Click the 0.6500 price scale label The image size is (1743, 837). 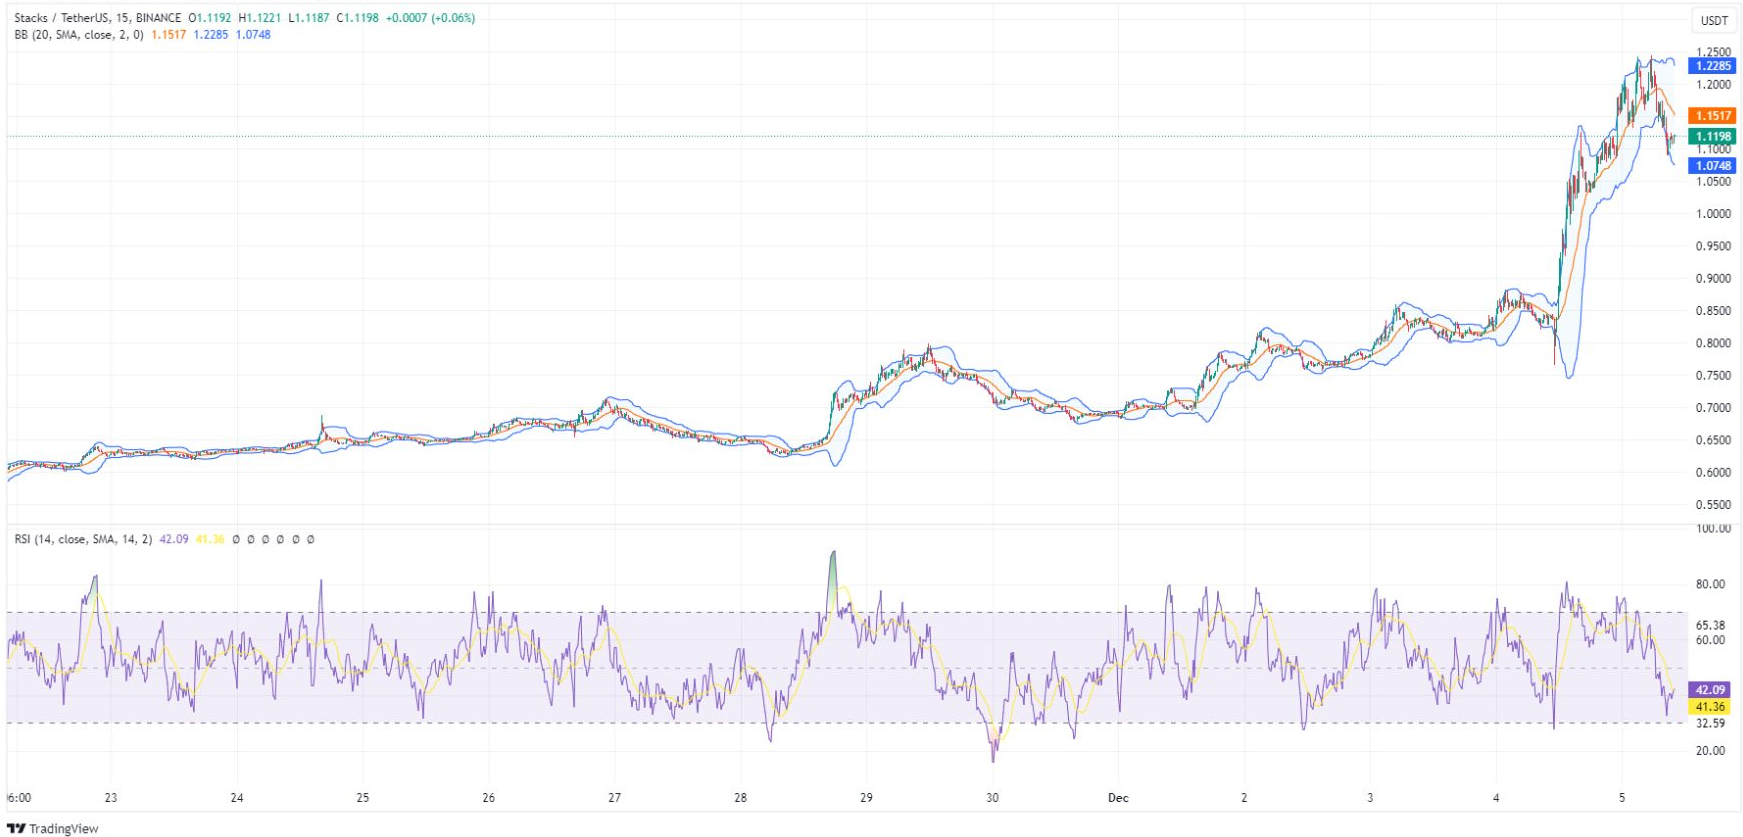coord(1713,440)
